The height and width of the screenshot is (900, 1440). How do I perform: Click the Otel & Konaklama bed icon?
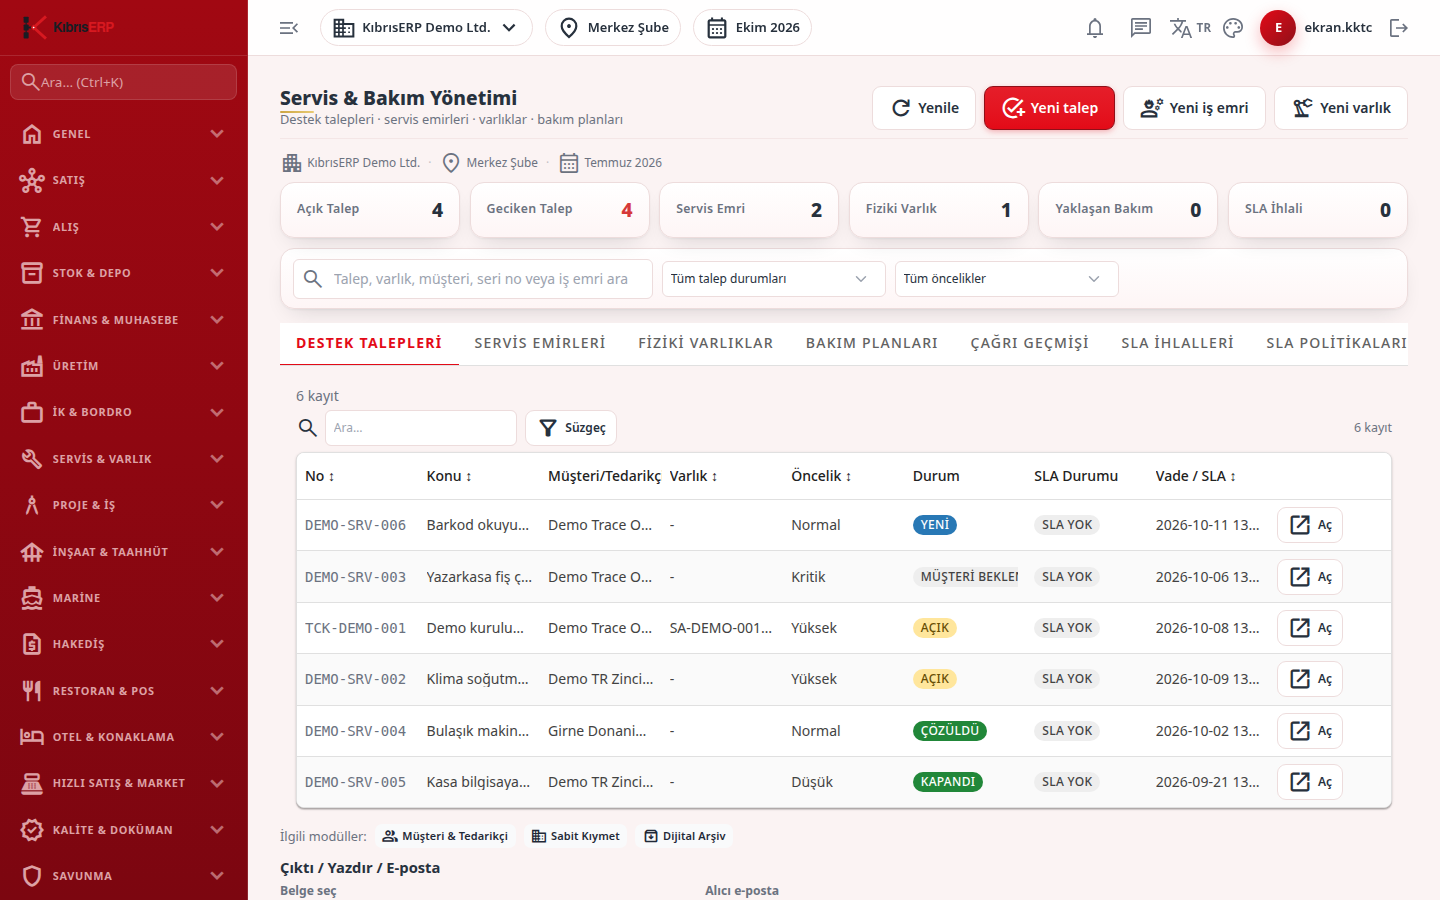pyautogui.click(x=32, y=737)
